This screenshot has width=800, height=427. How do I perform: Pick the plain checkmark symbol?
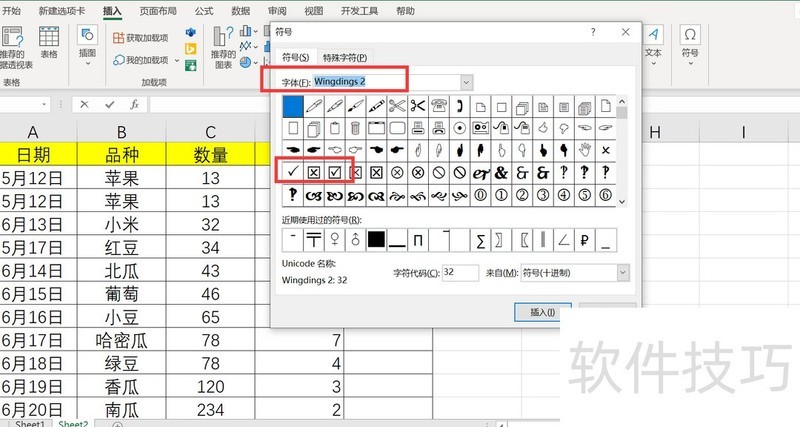click(293, 172)
